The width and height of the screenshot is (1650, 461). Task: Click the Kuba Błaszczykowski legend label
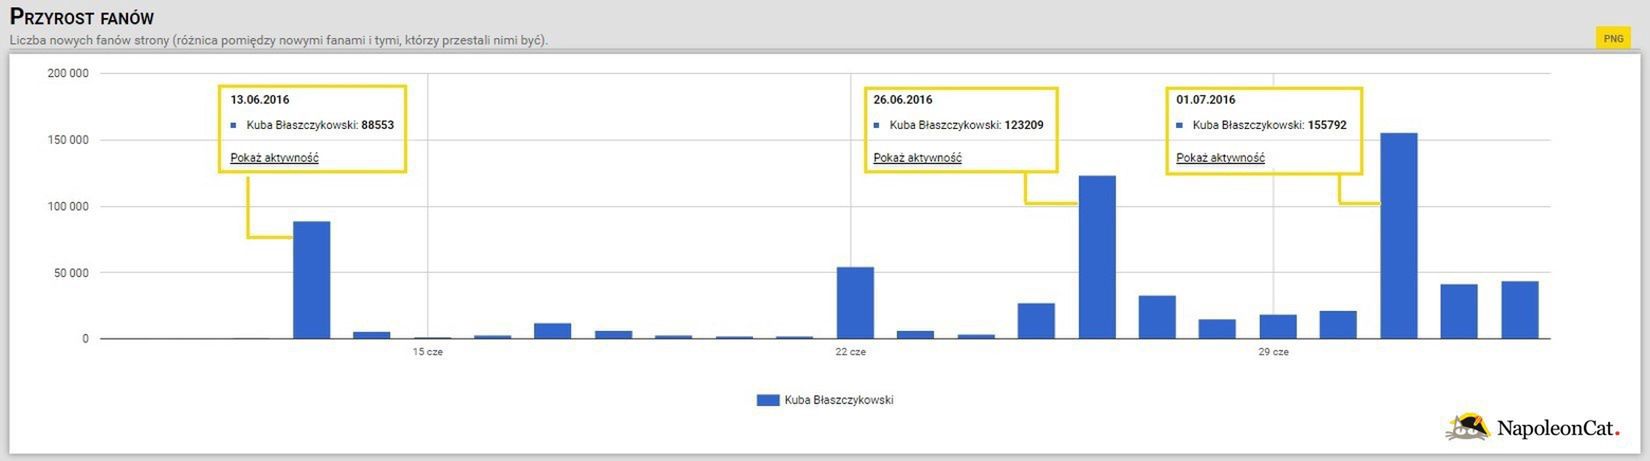coord(839,400)
